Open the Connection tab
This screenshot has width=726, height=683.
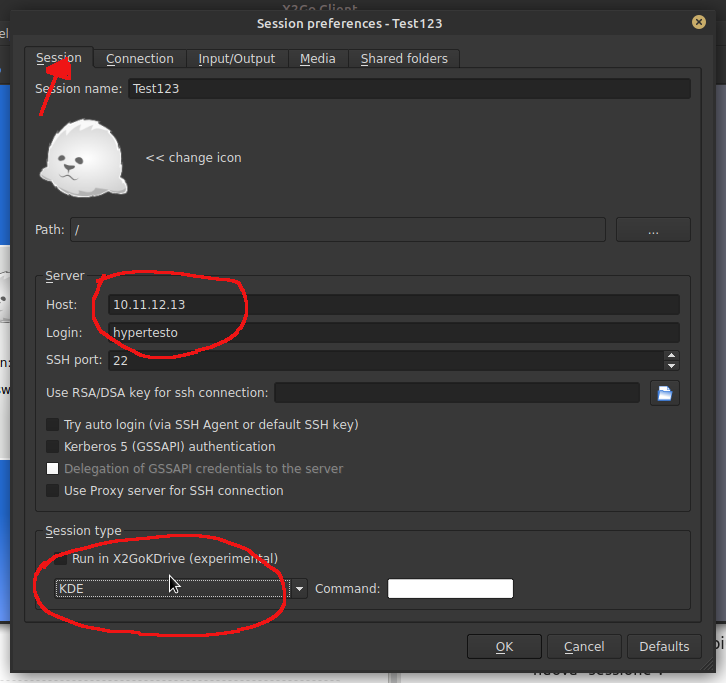[x=140, y=59]
